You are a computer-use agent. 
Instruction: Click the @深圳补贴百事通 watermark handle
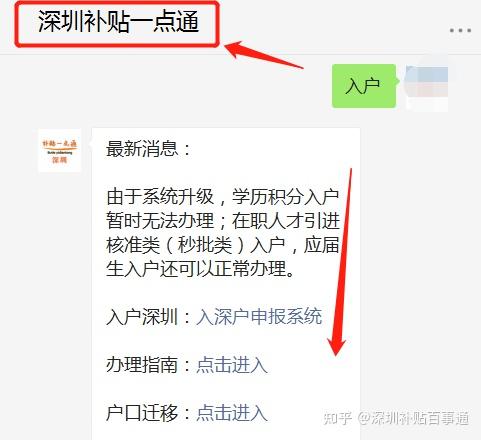pyautogui.click(x=414, y=419)
